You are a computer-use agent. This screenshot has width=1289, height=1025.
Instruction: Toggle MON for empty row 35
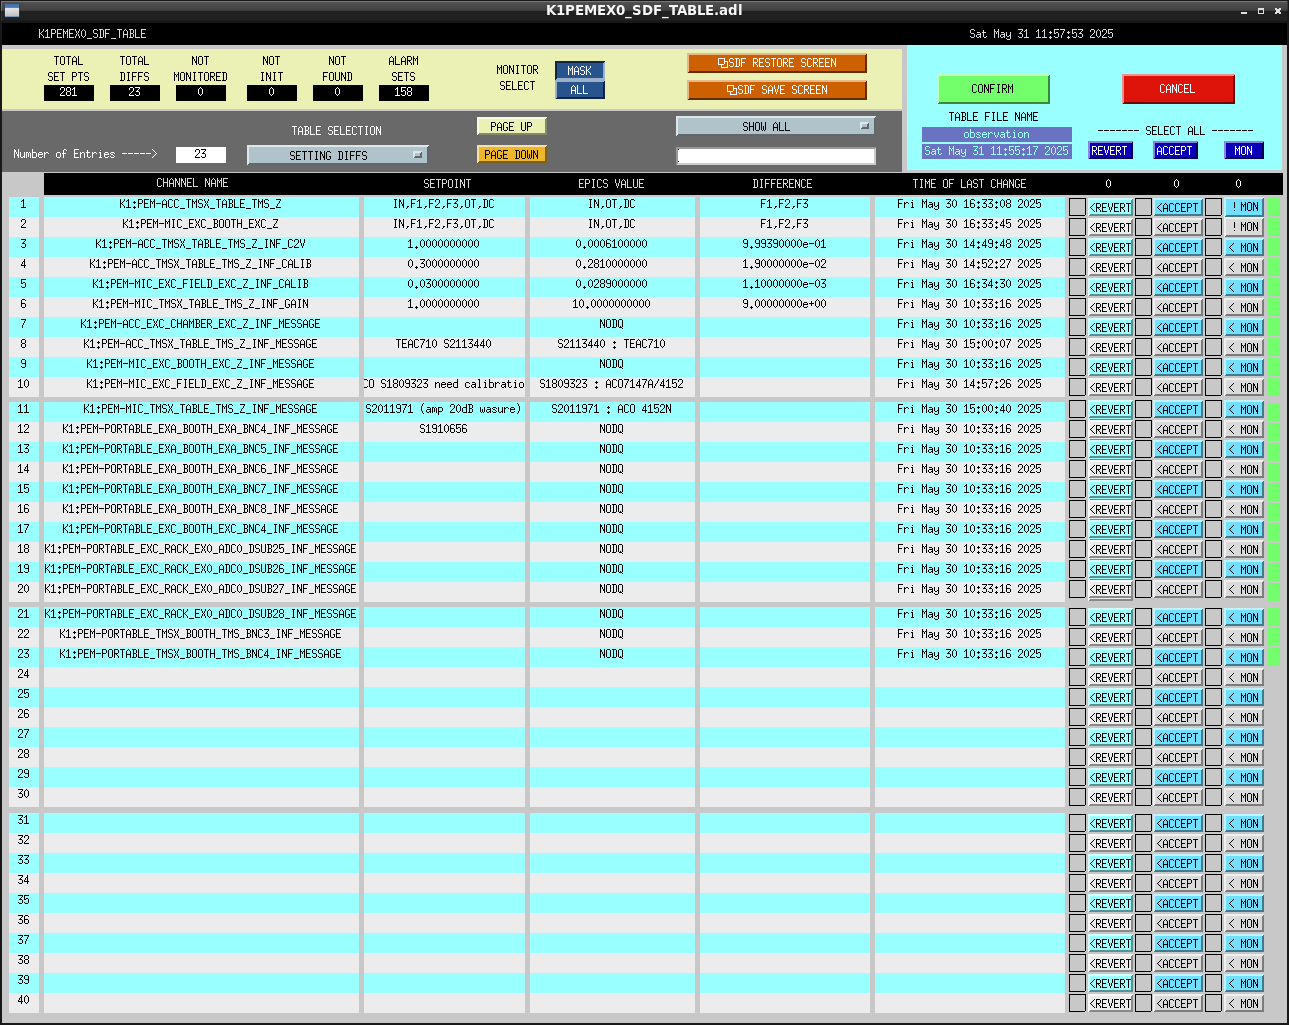[x=1244, y=903]
